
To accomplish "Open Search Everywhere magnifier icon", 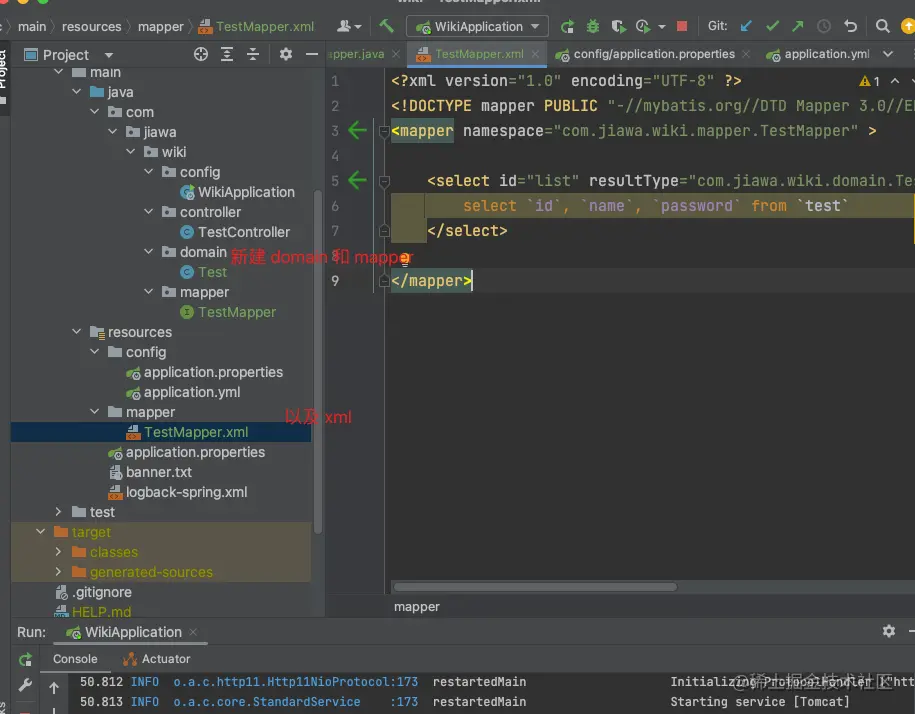I will tap(882, 26).
